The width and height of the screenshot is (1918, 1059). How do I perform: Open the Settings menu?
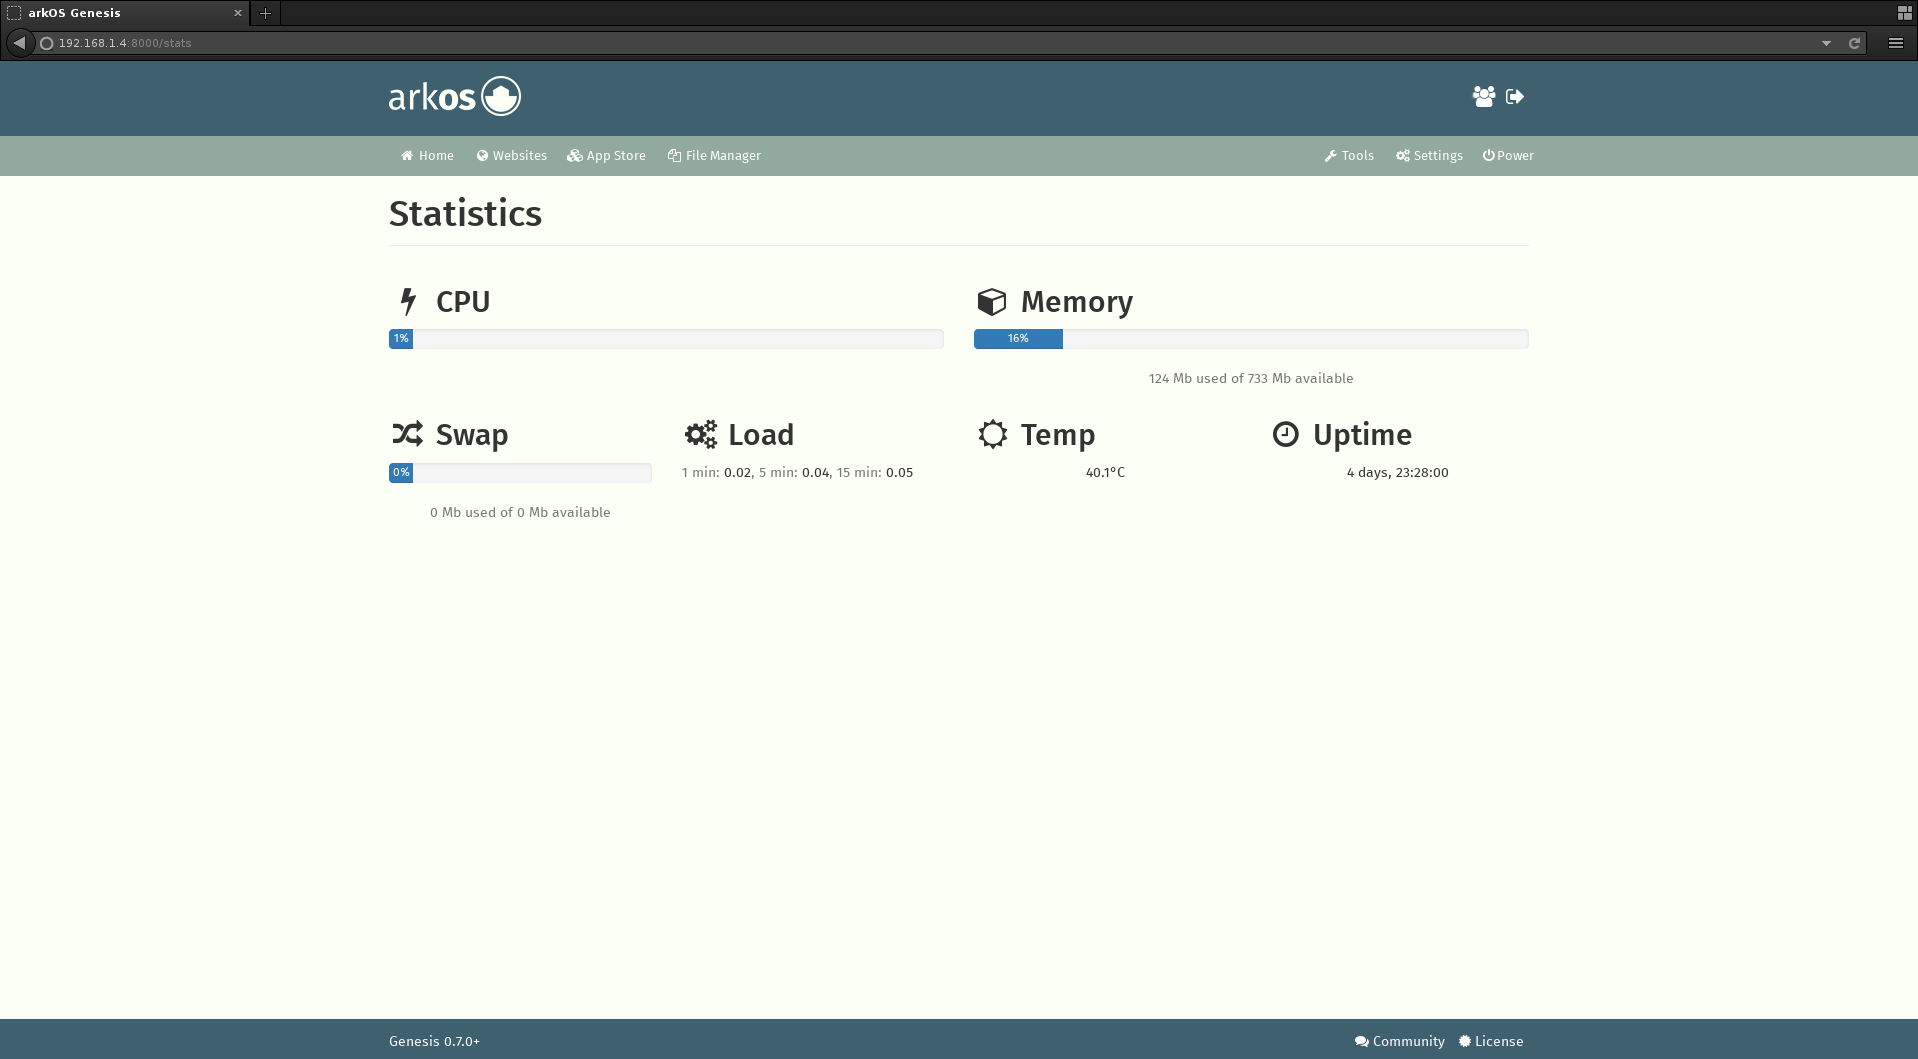1429,156
